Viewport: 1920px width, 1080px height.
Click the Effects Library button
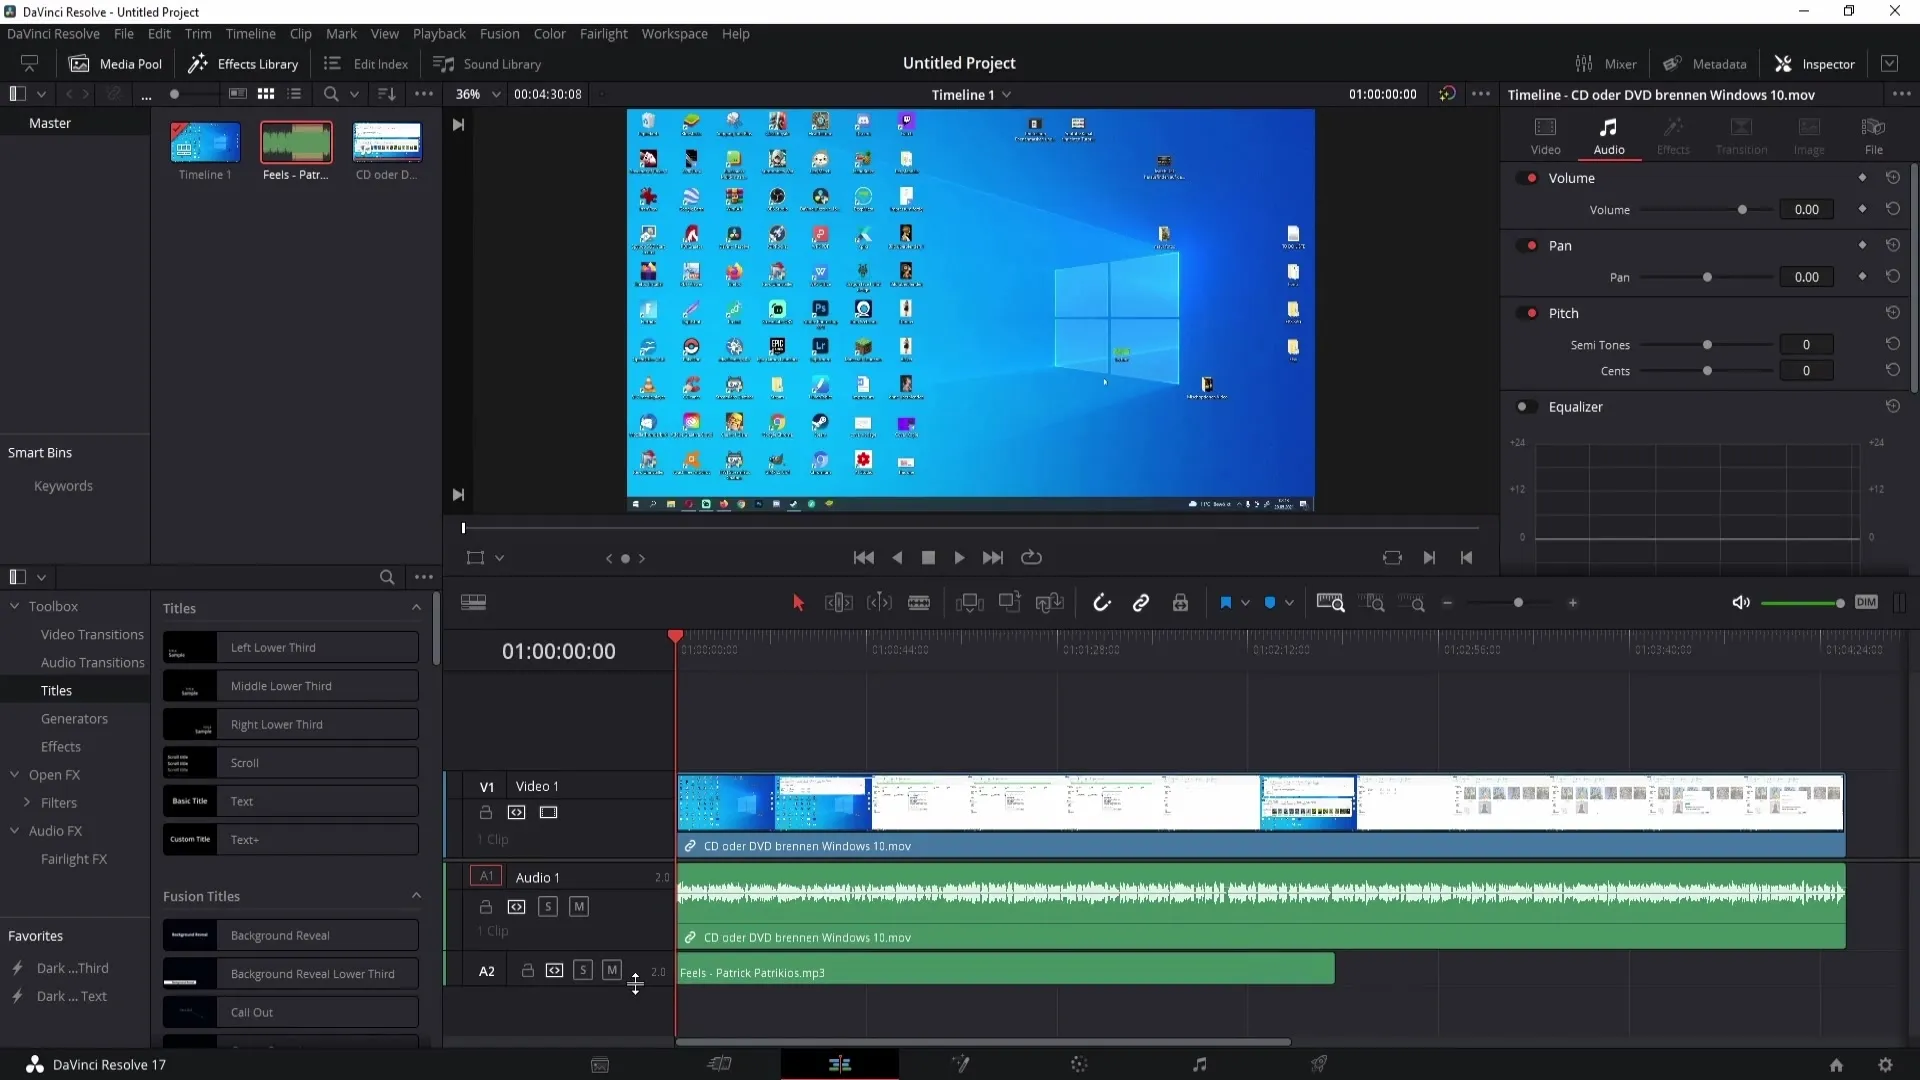(x=241, y=62)
